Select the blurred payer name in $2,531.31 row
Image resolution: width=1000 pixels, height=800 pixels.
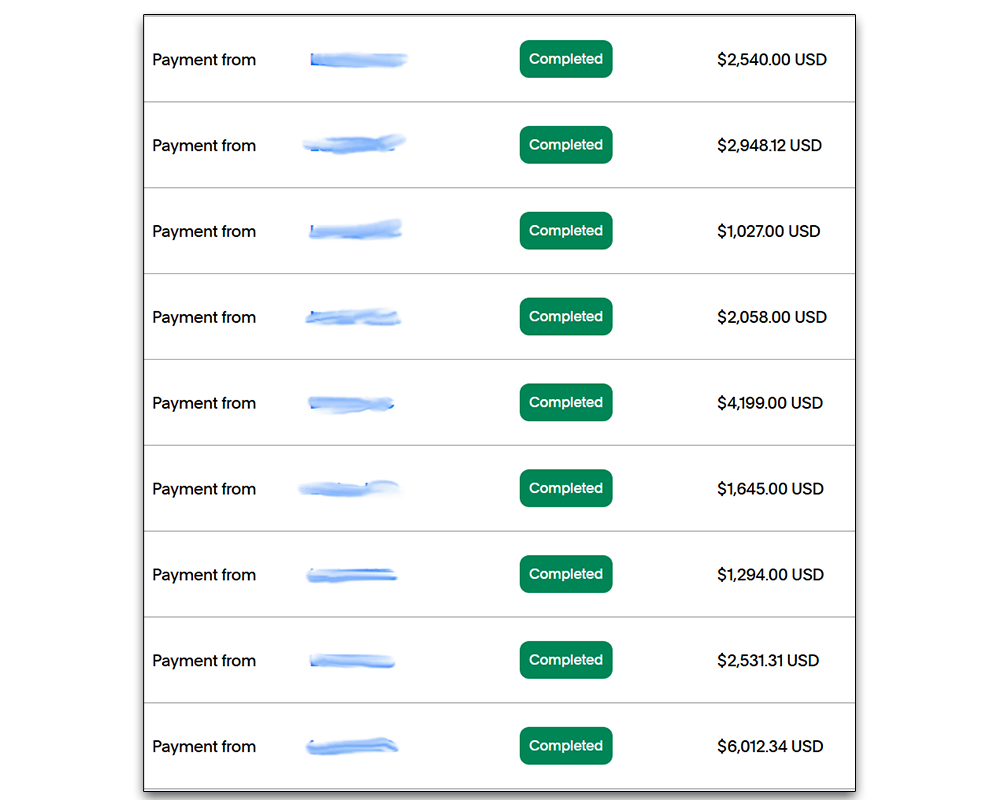coord(352,661)
